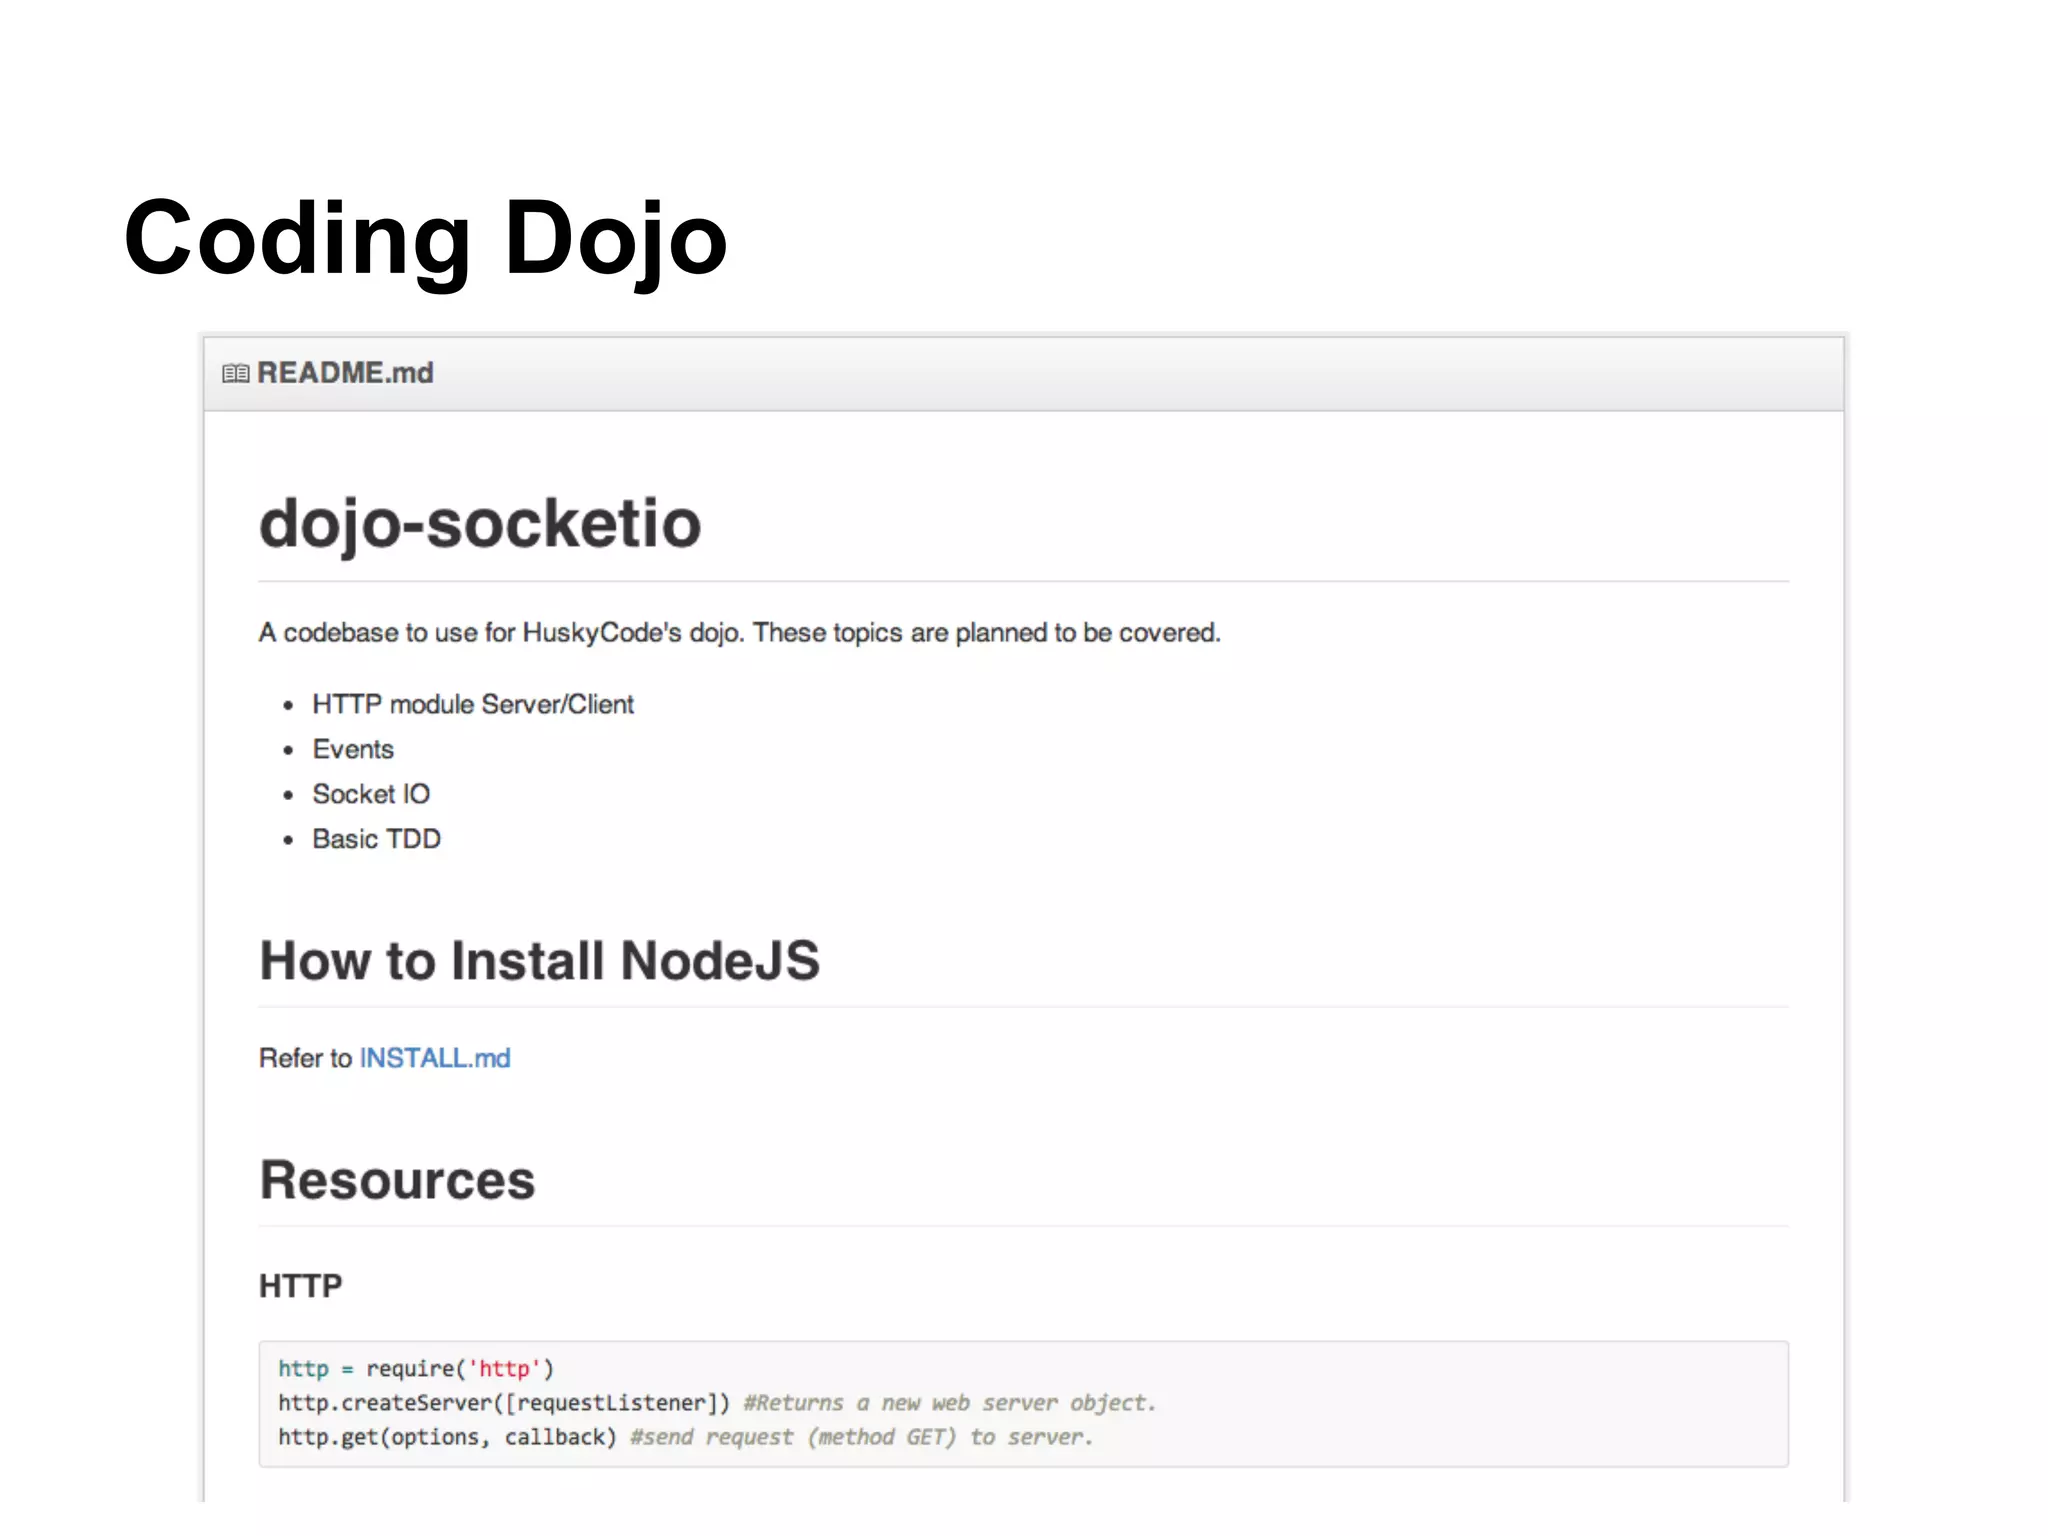This screenshot has height=1536, width=2048.
Task: Open the INSTALL.md link
Action: (435, 1058)
